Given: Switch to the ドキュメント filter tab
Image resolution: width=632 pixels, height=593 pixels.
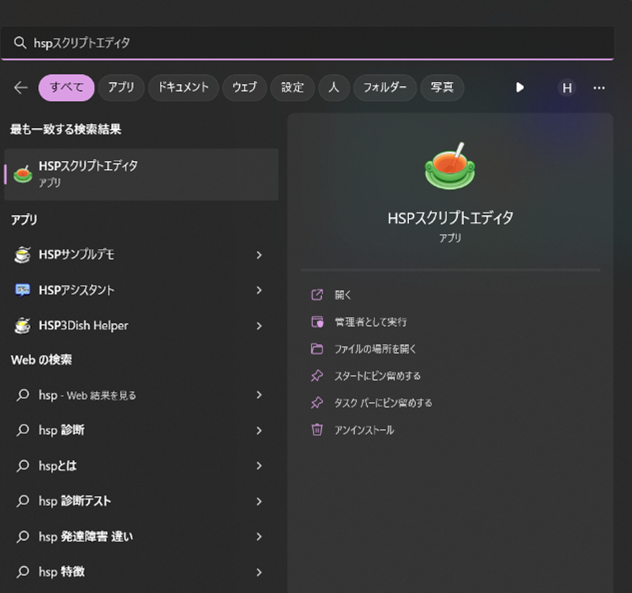Looking at the screenshot, I should coord(184,88).
